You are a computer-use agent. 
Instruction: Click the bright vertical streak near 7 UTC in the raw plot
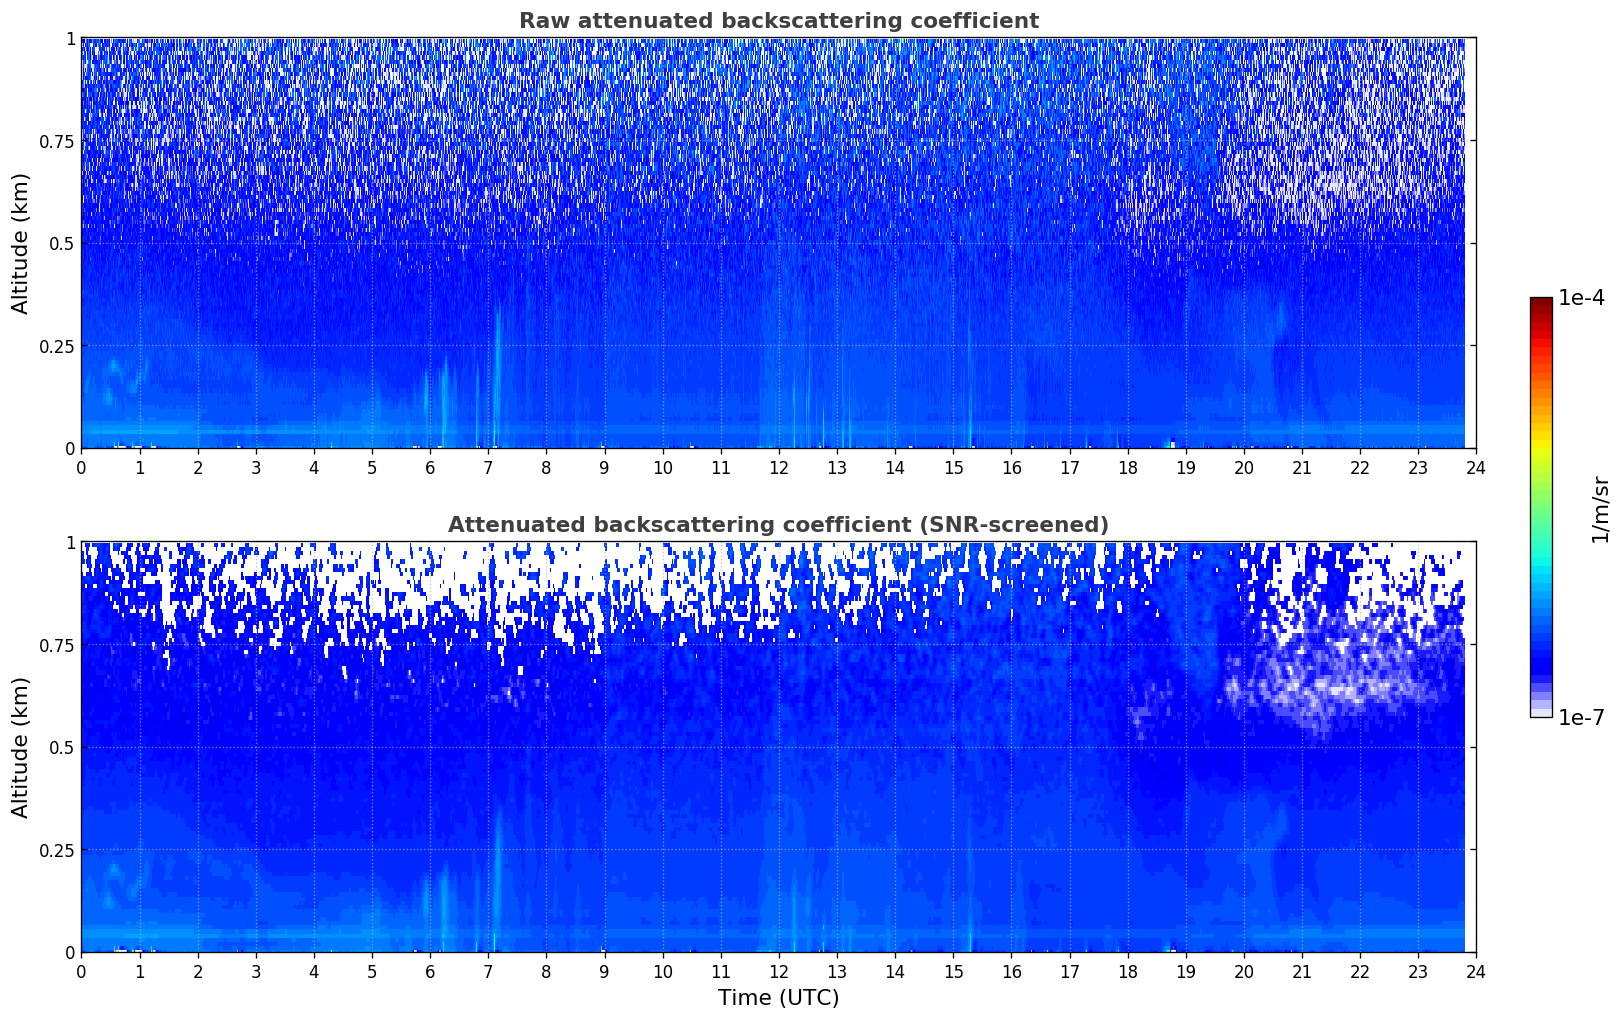(496, 375)
